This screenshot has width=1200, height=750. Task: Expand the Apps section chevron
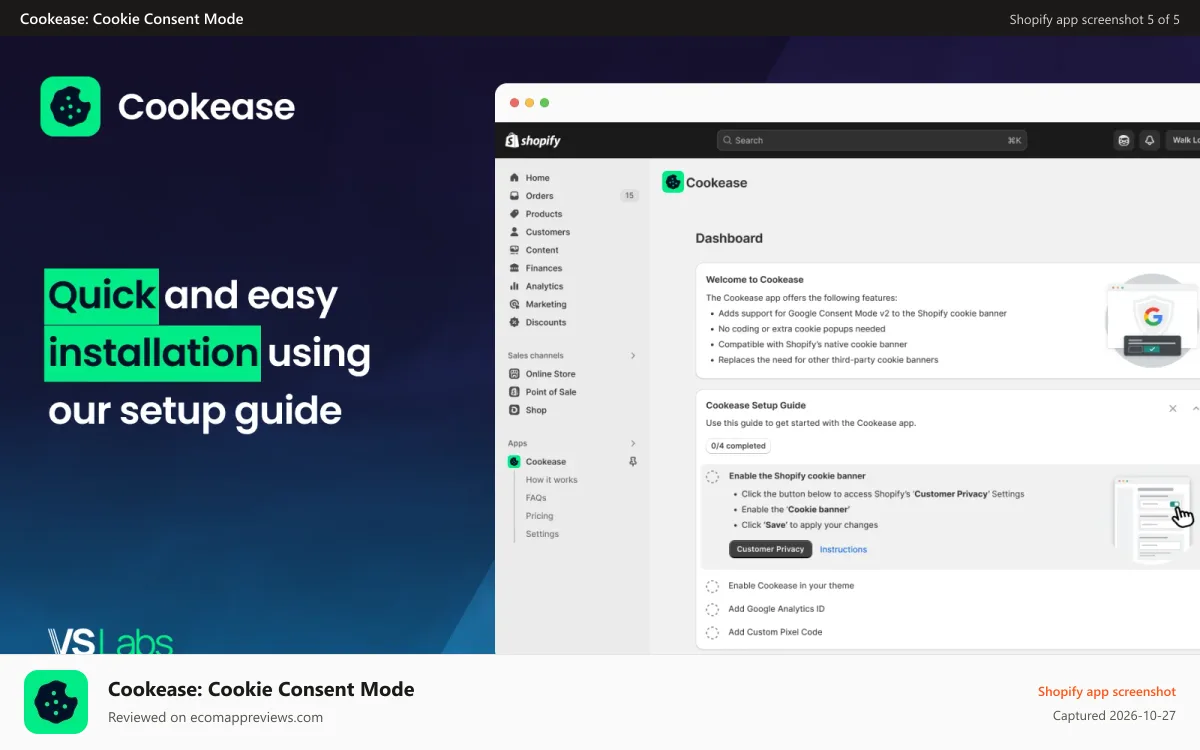coord(632,444)
